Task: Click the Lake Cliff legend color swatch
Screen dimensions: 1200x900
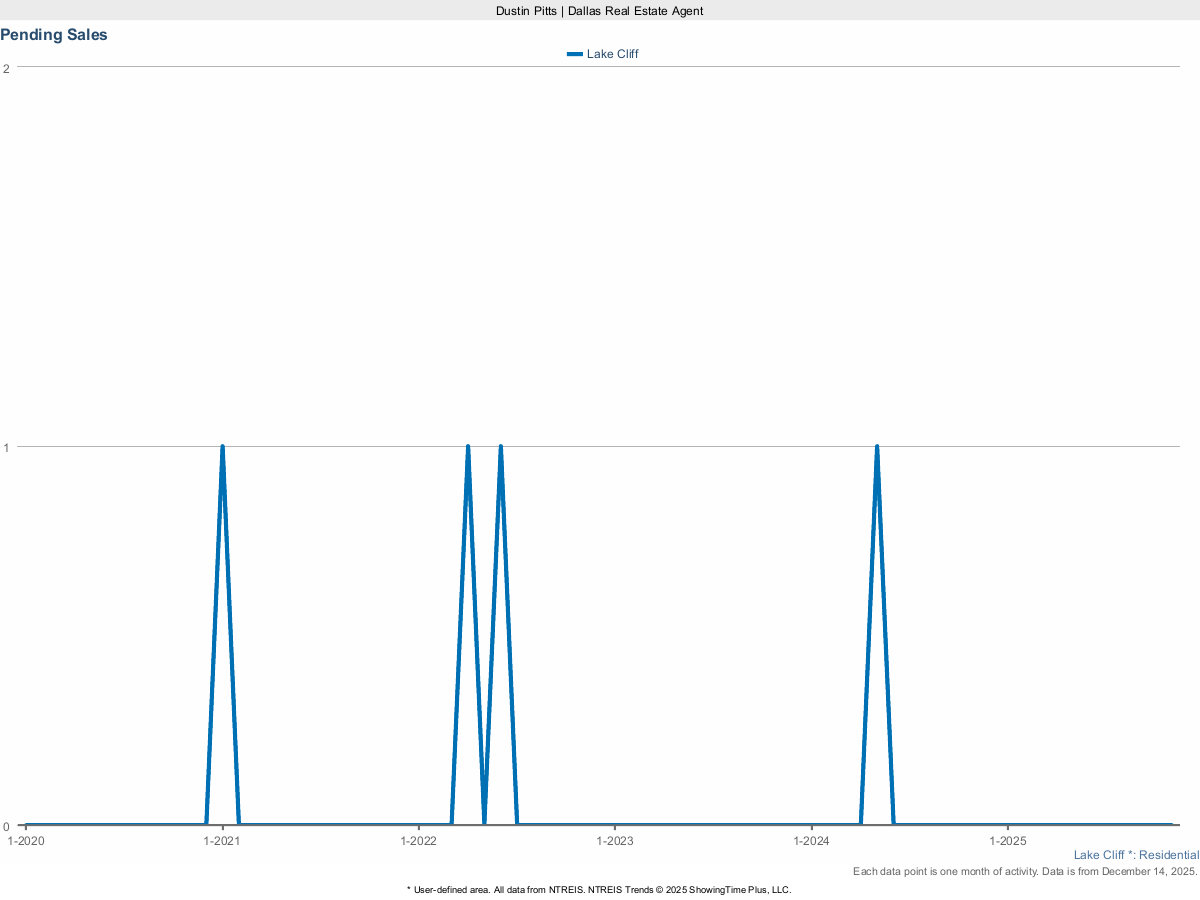Action: click(x=574, y=54)
